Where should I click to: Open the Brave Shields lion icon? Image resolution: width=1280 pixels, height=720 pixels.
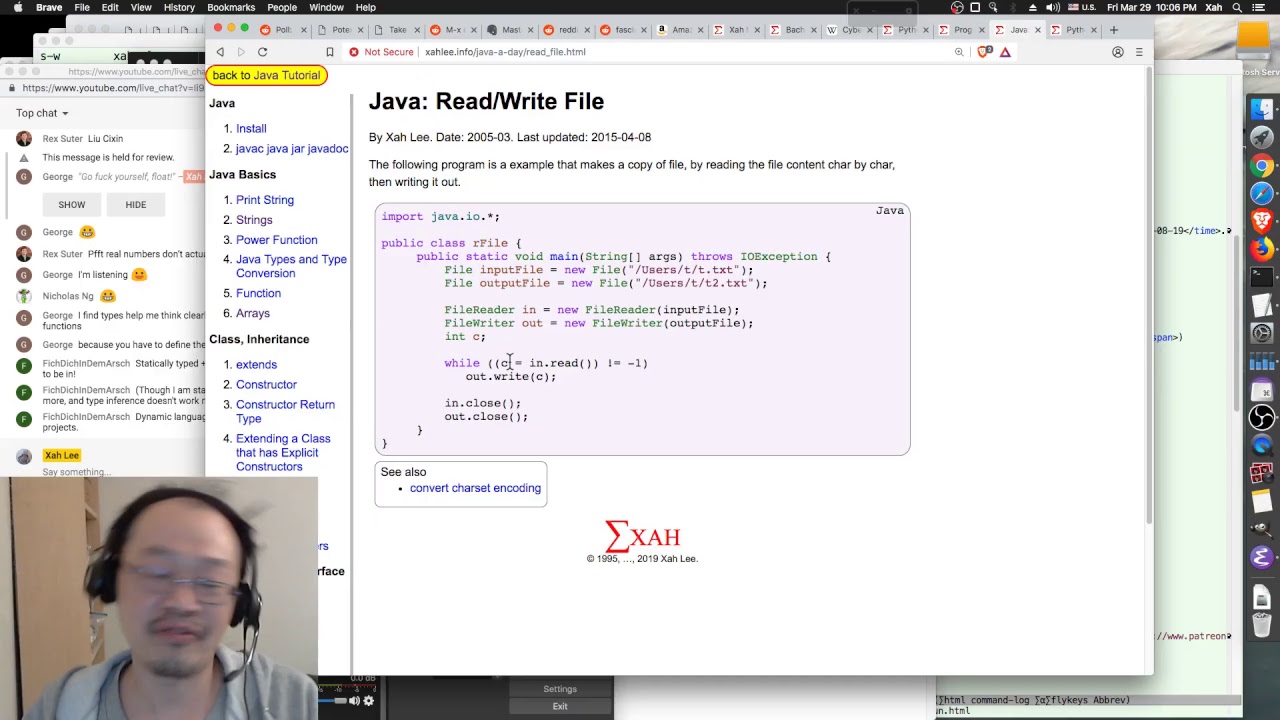coord(983,52)
